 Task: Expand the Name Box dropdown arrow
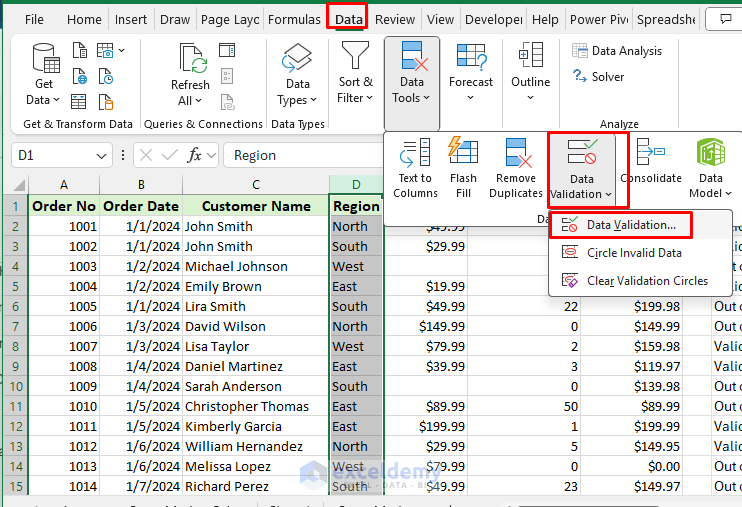click(102, 155)
